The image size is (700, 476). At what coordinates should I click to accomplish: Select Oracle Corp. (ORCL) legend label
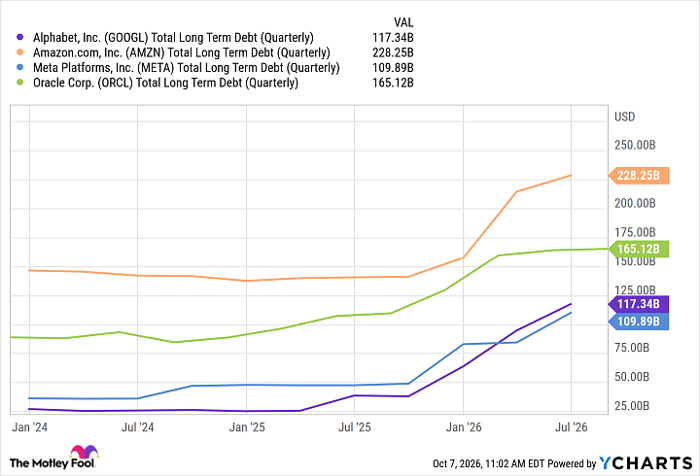tap(166, 83)
